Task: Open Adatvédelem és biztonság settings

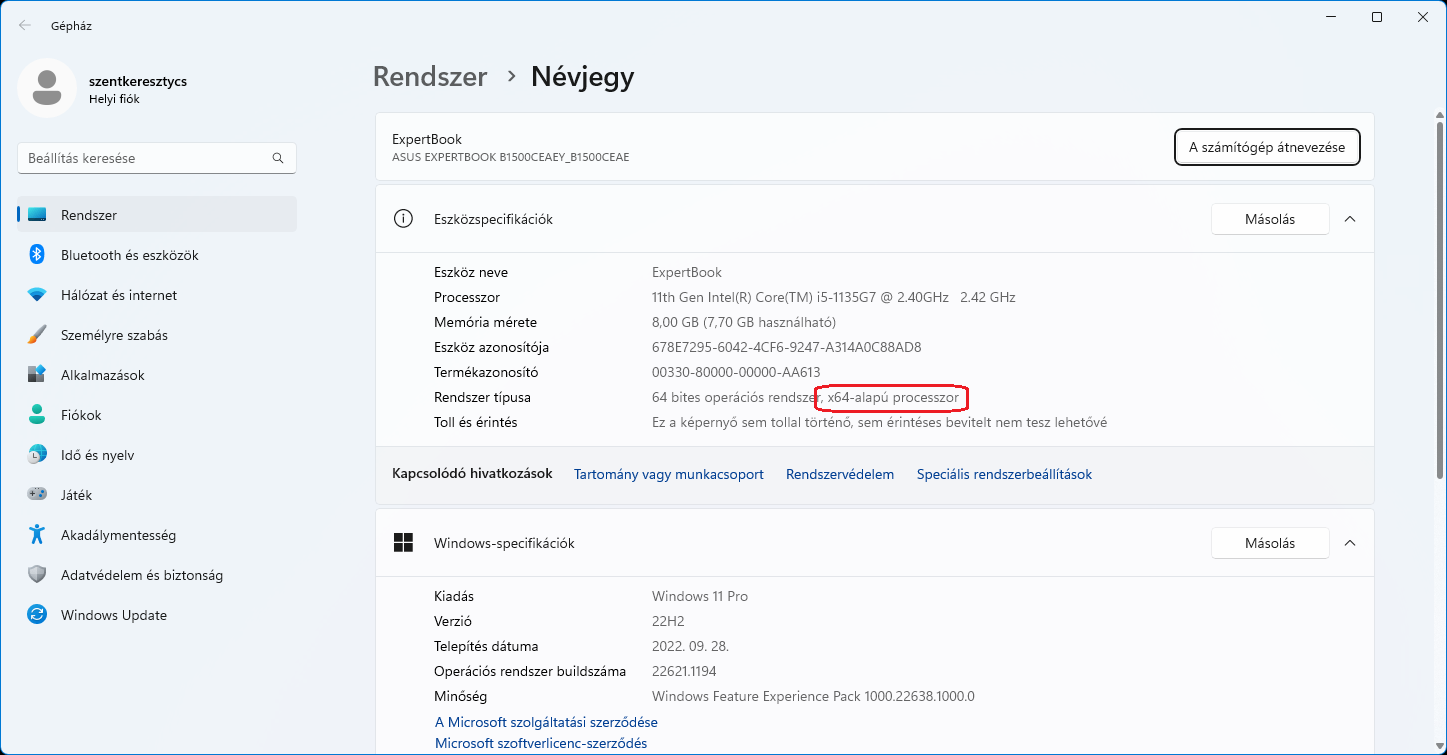Action: coord(157,575)
